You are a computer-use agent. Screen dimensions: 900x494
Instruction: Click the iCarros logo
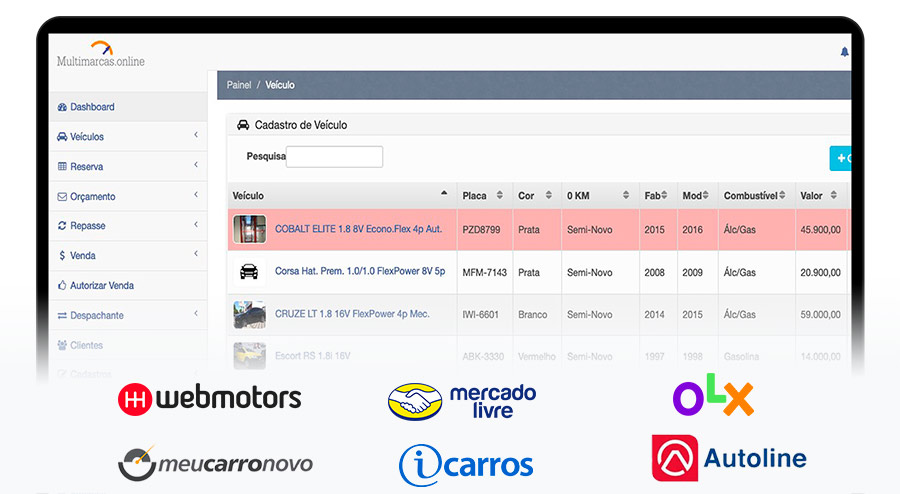click(465, 465)
